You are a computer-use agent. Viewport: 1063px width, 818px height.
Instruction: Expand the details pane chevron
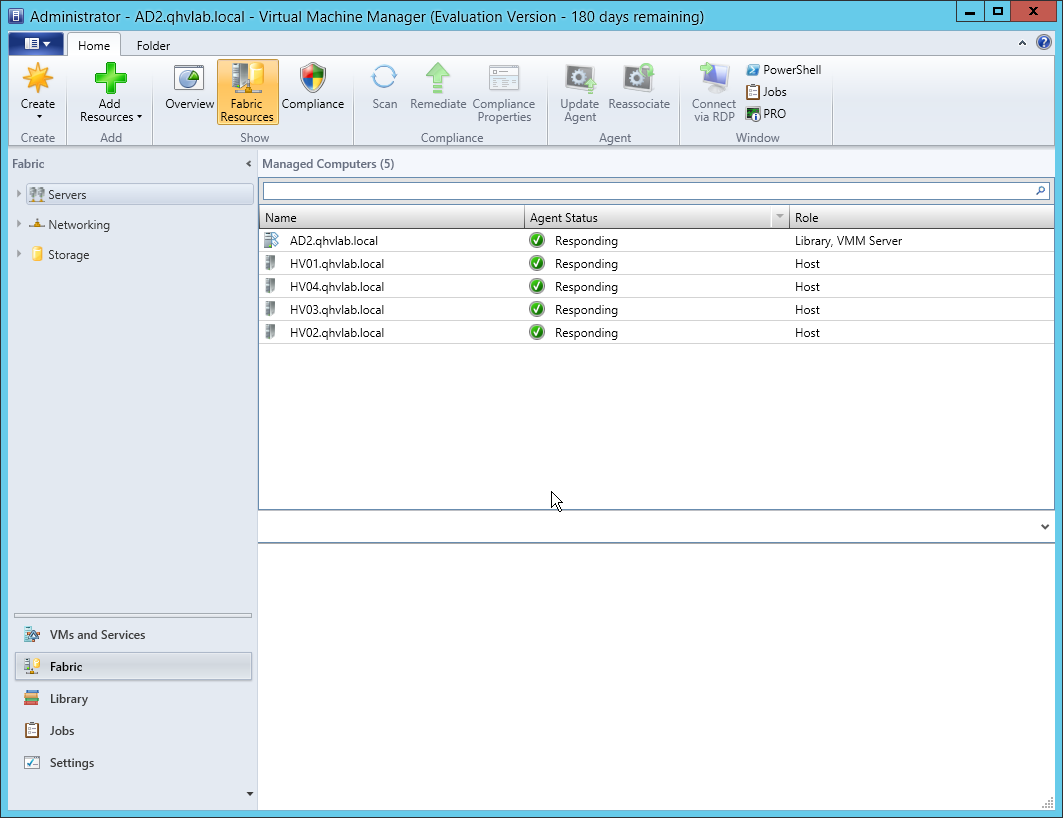1045,527
